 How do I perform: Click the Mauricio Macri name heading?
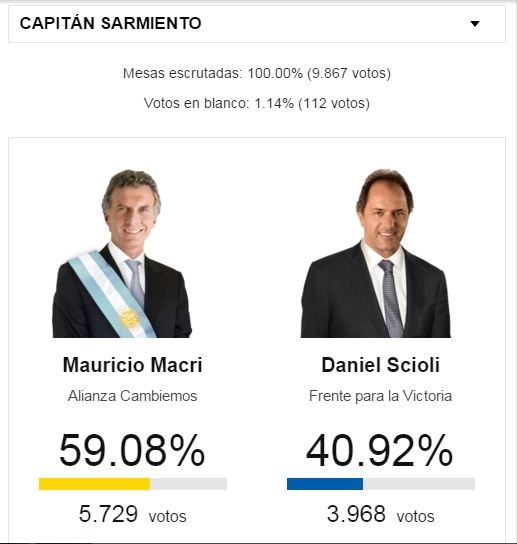[x=133, y=365]
